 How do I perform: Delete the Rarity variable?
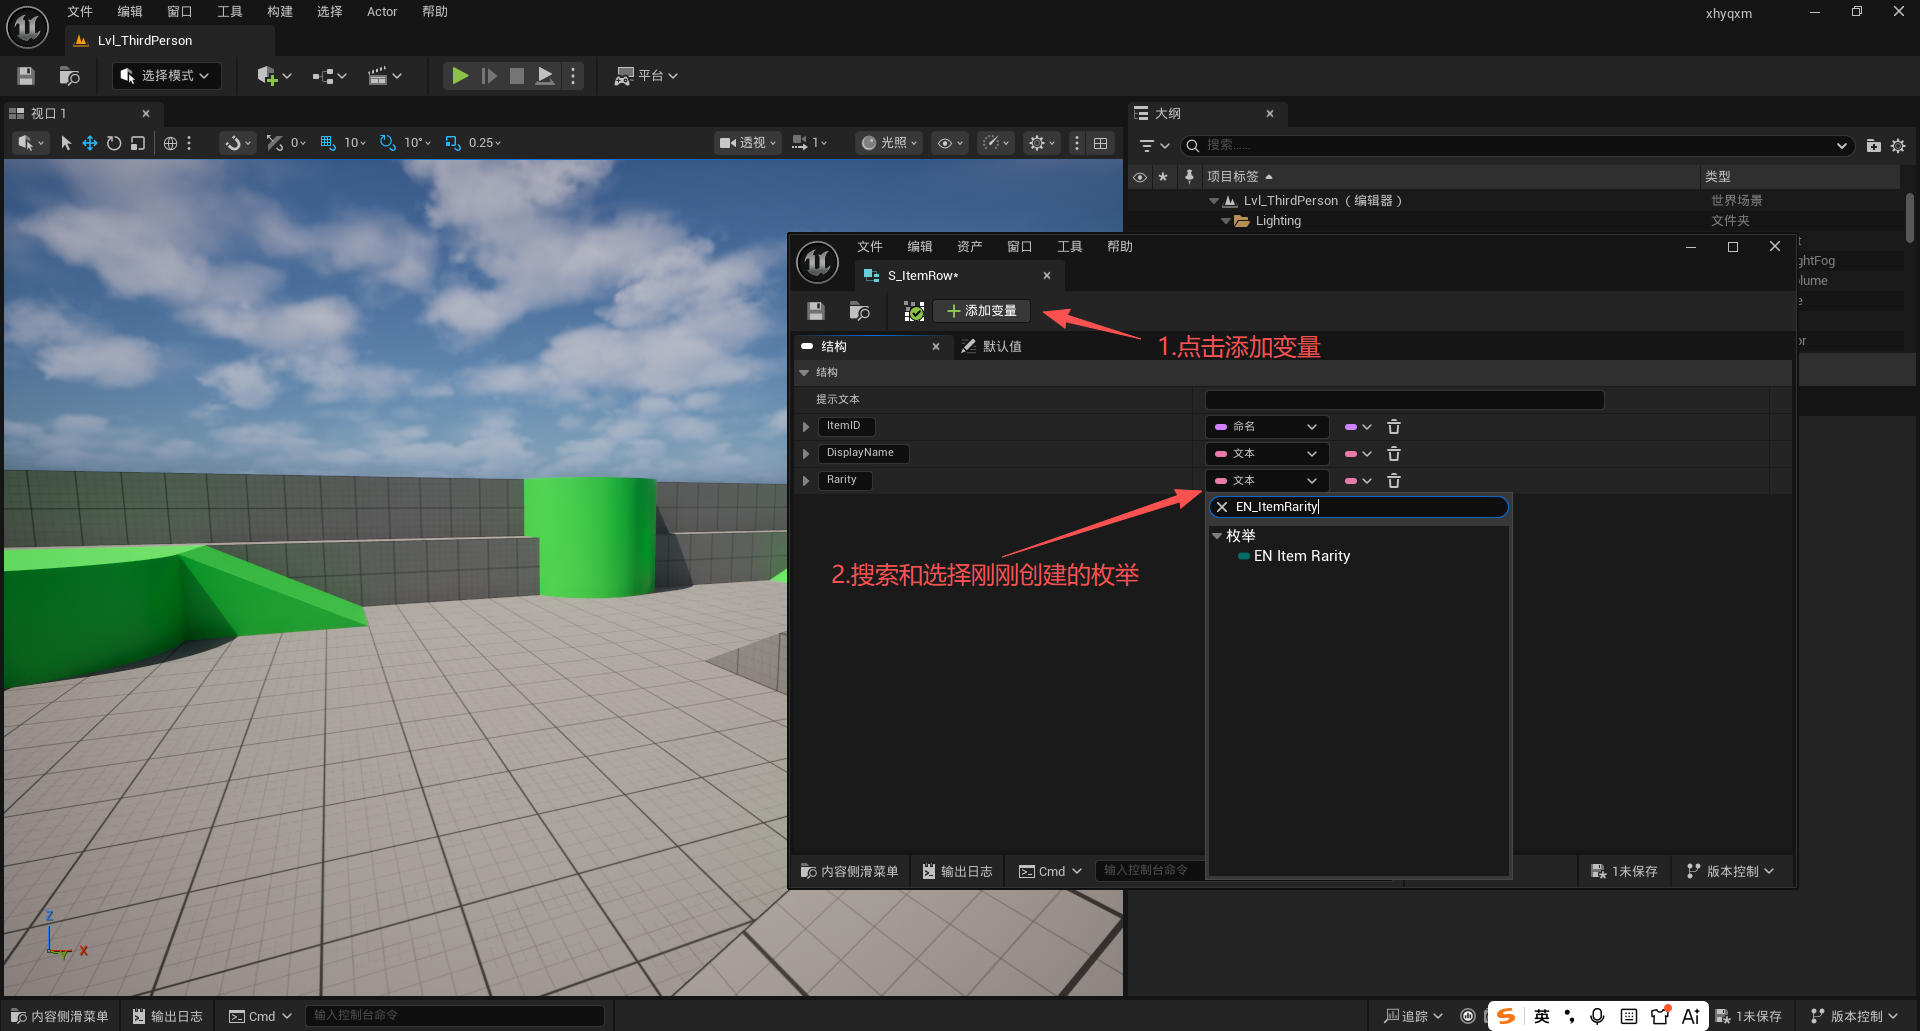(x=1394, y=481)
